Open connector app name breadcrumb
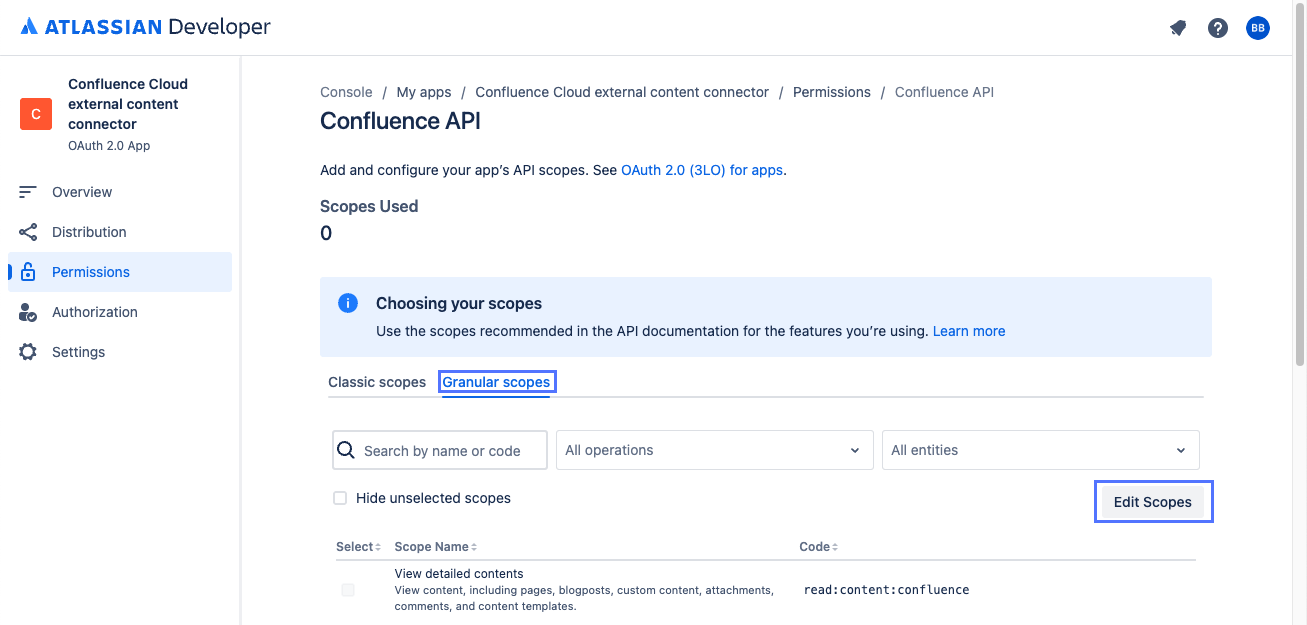The height and width of the screenshot is (625, 1307). (622, 92)
